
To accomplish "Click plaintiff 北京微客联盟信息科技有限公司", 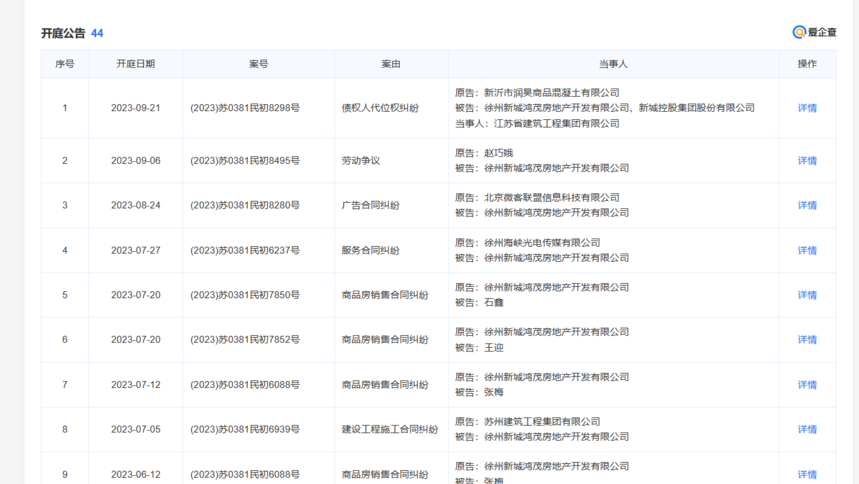I will pos(552,197).
